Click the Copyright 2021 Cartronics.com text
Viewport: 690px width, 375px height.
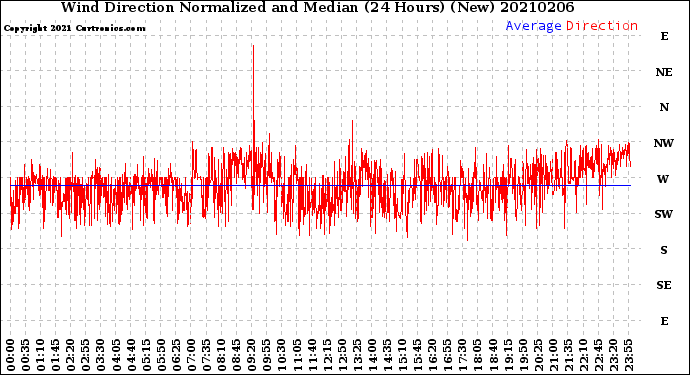74,28
